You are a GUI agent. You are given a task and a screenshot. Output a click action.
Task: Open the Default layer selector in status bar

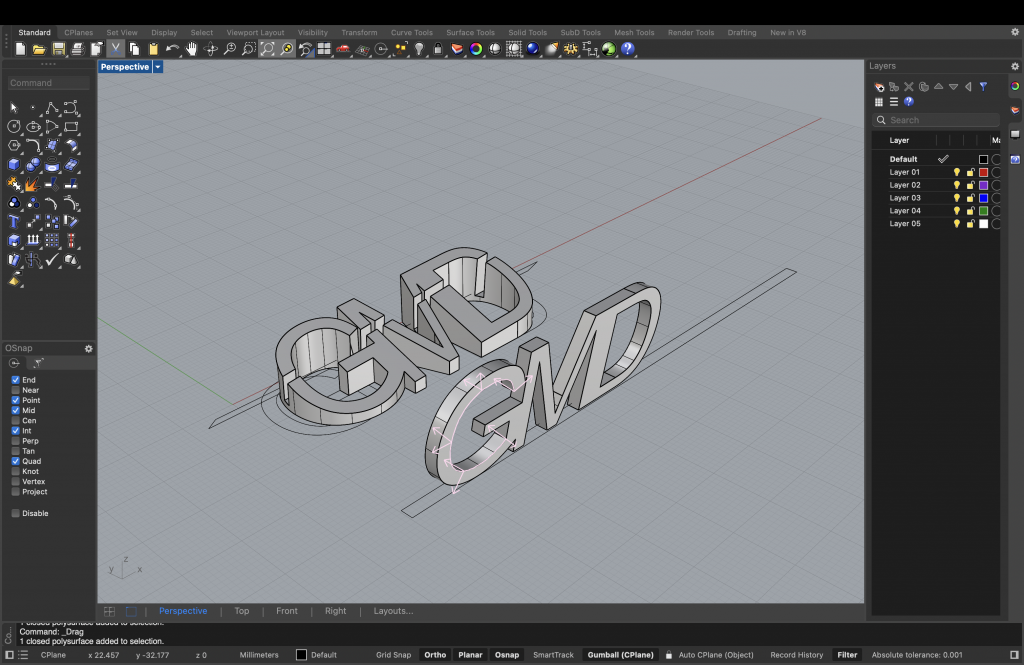pyautogui.click(x=317, y=655)
